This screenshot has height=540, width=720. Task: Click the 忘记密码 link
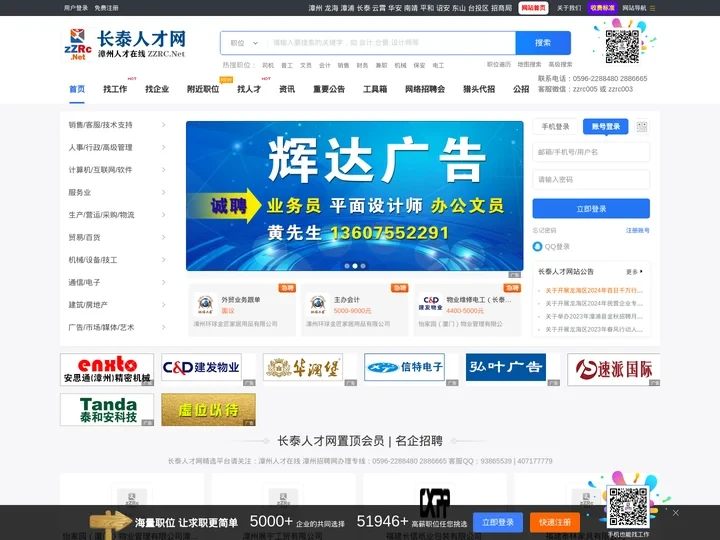(x=544, y=231)
